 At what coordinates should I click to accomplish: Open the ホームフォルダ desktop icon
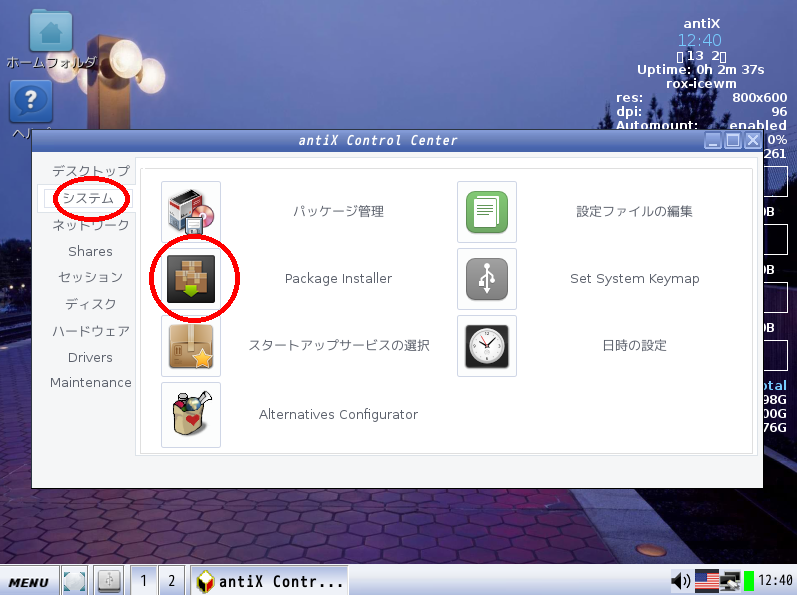click(51, 32)
